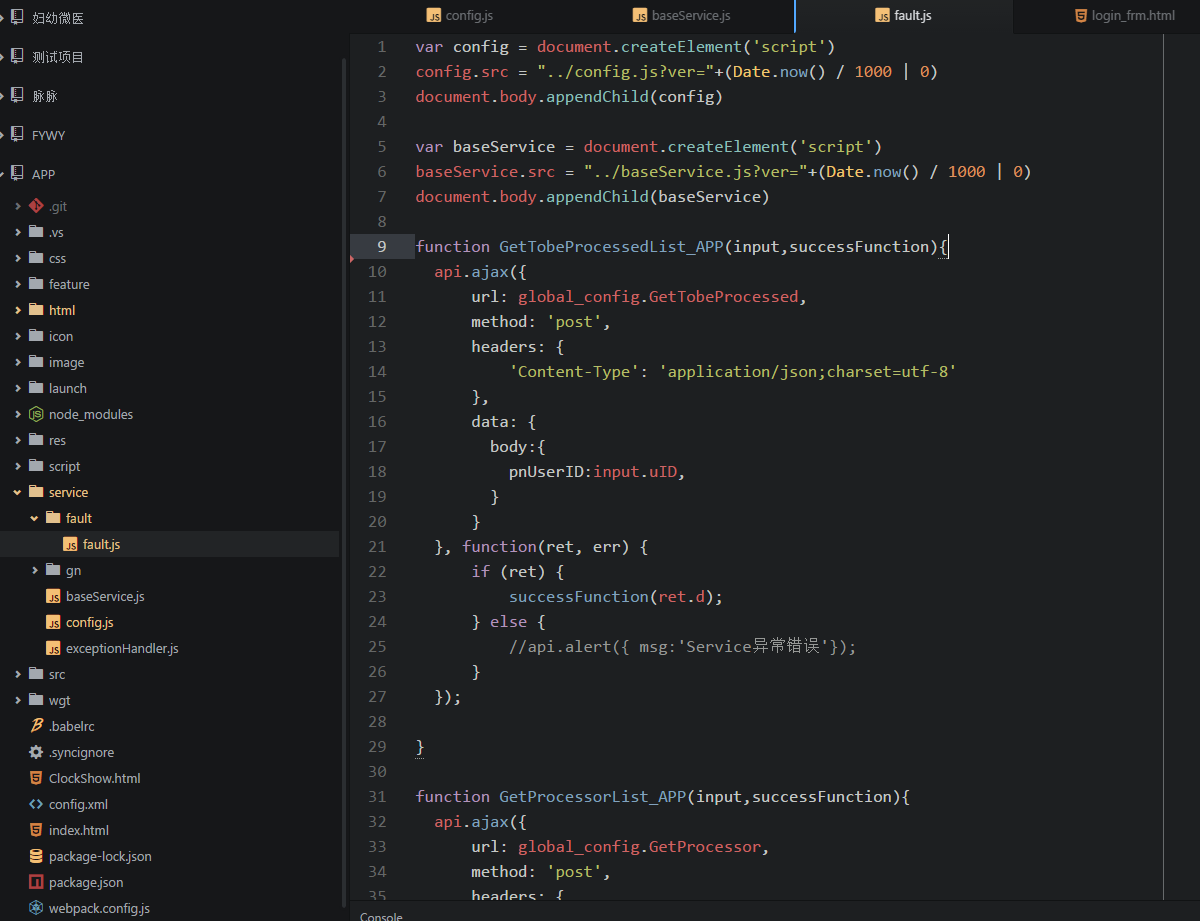The image size is (1200, 921).
Task: Click the project icon of 测试项目
Action: (x=16, y=56)
